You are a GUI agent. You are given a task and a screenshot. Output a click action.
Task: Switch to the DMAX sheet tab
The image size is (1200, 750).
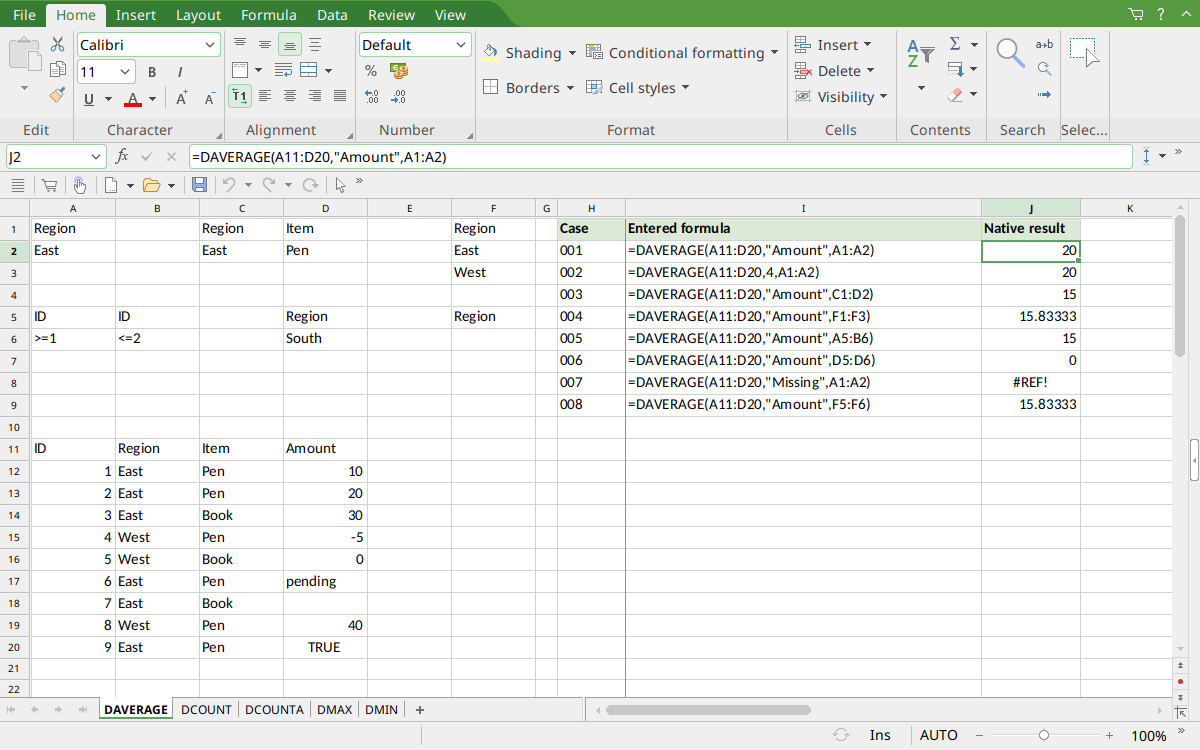(x=334, y=710)
